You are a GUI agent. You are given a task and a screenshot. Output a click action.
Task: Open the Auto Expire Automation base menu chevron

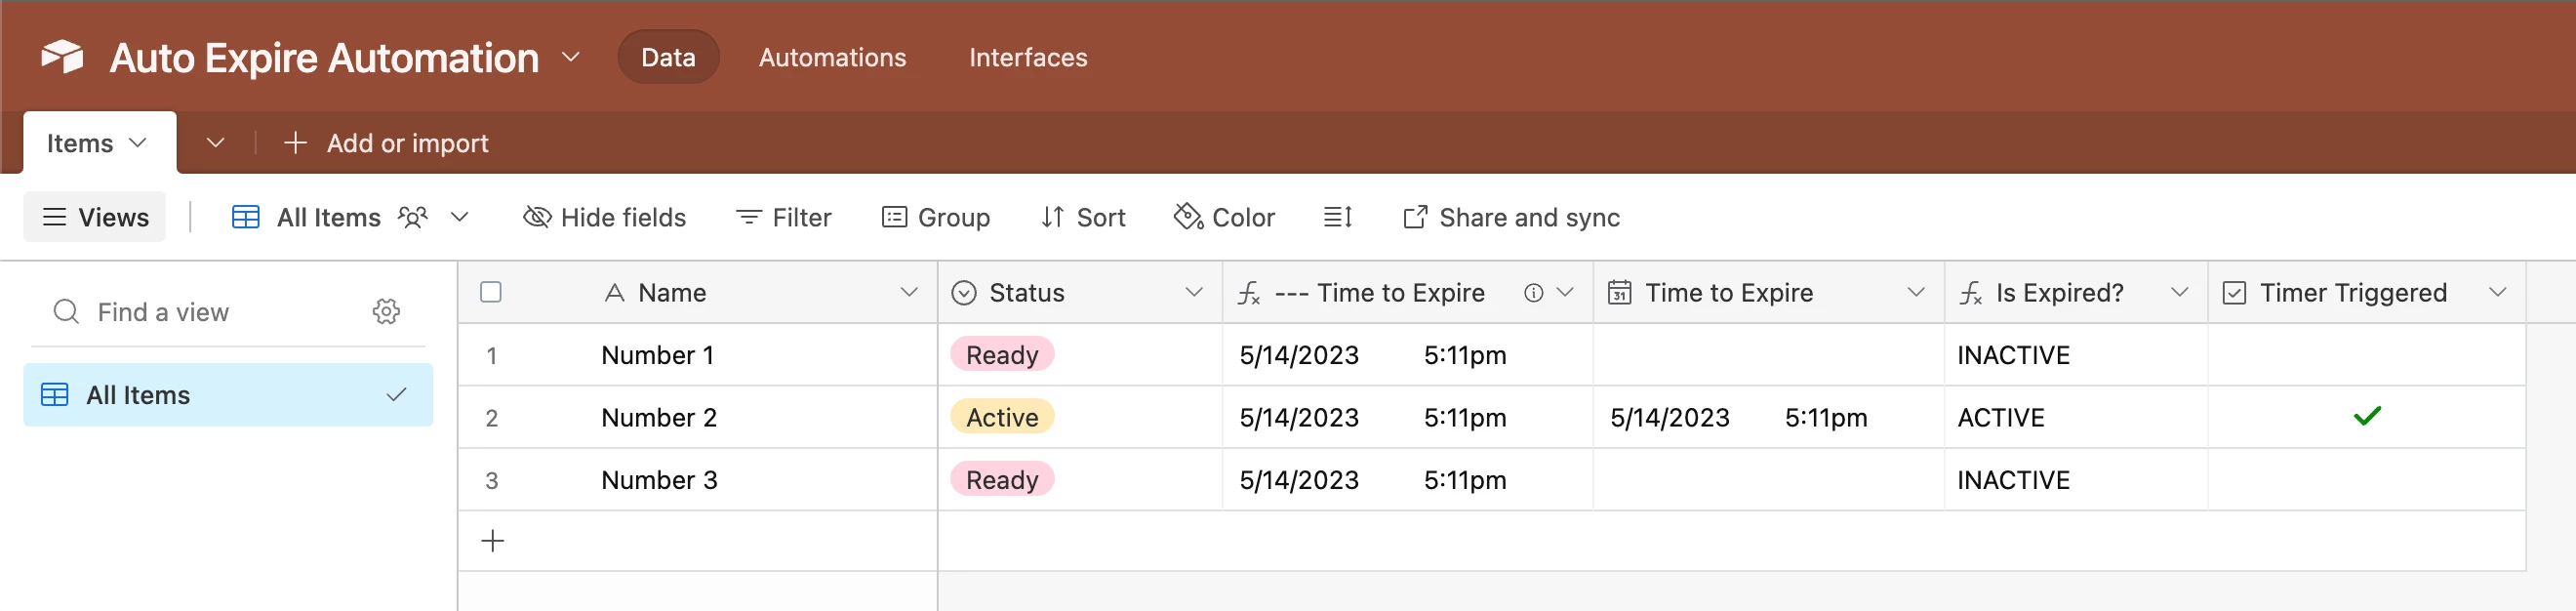571,57
